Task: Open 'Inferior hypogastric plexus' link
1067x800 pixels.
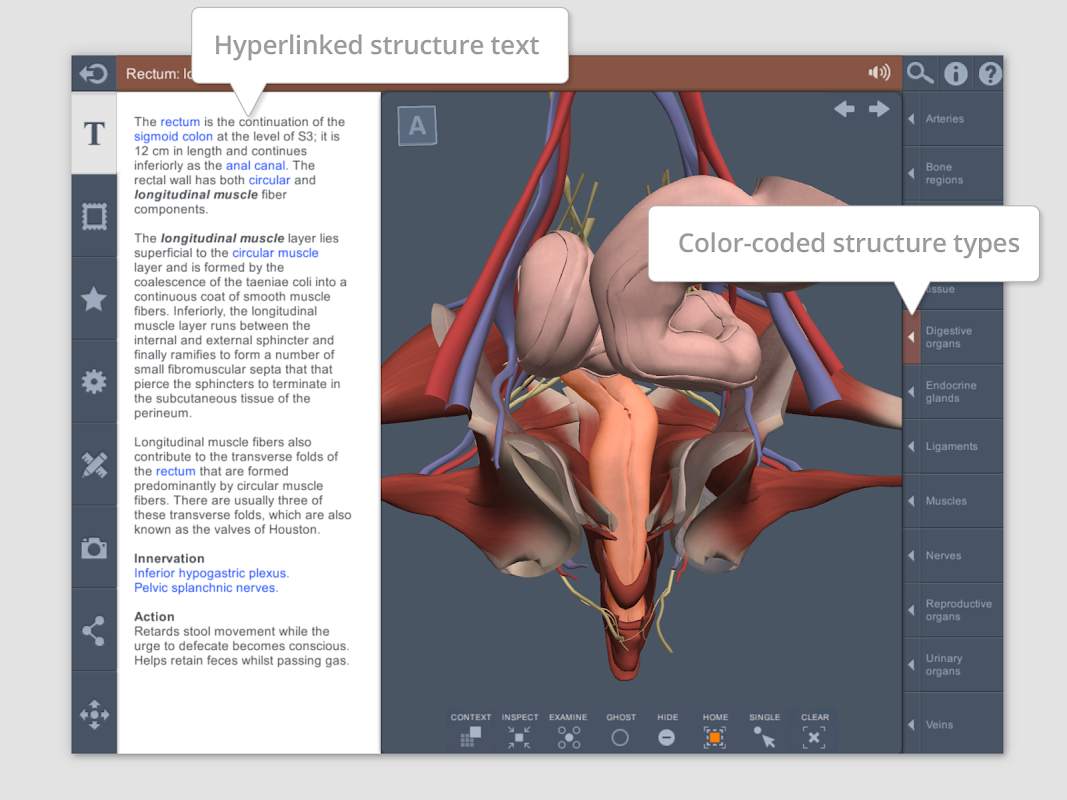Action: [211, 574]
